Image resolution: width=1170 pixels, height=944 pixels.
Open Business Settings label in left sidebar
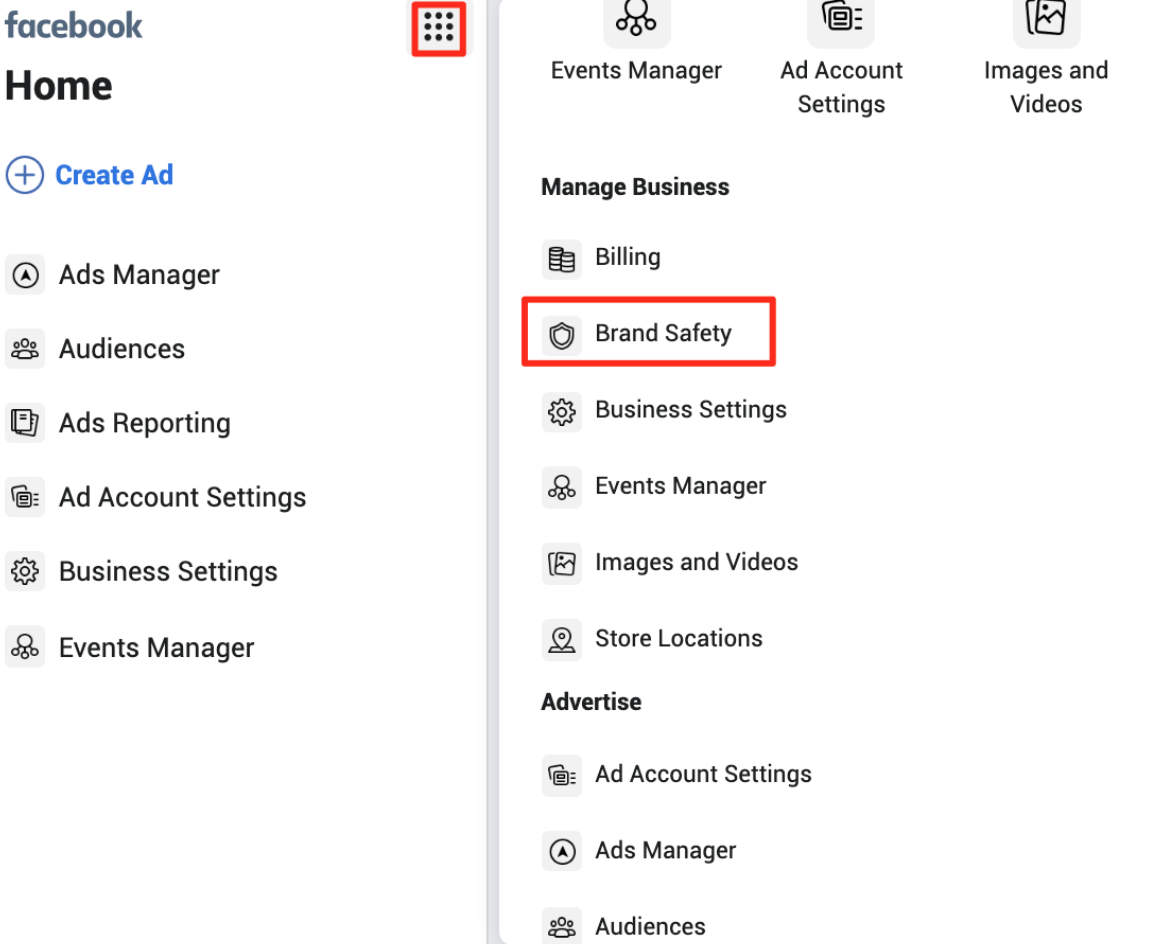[x=169, y=572]
